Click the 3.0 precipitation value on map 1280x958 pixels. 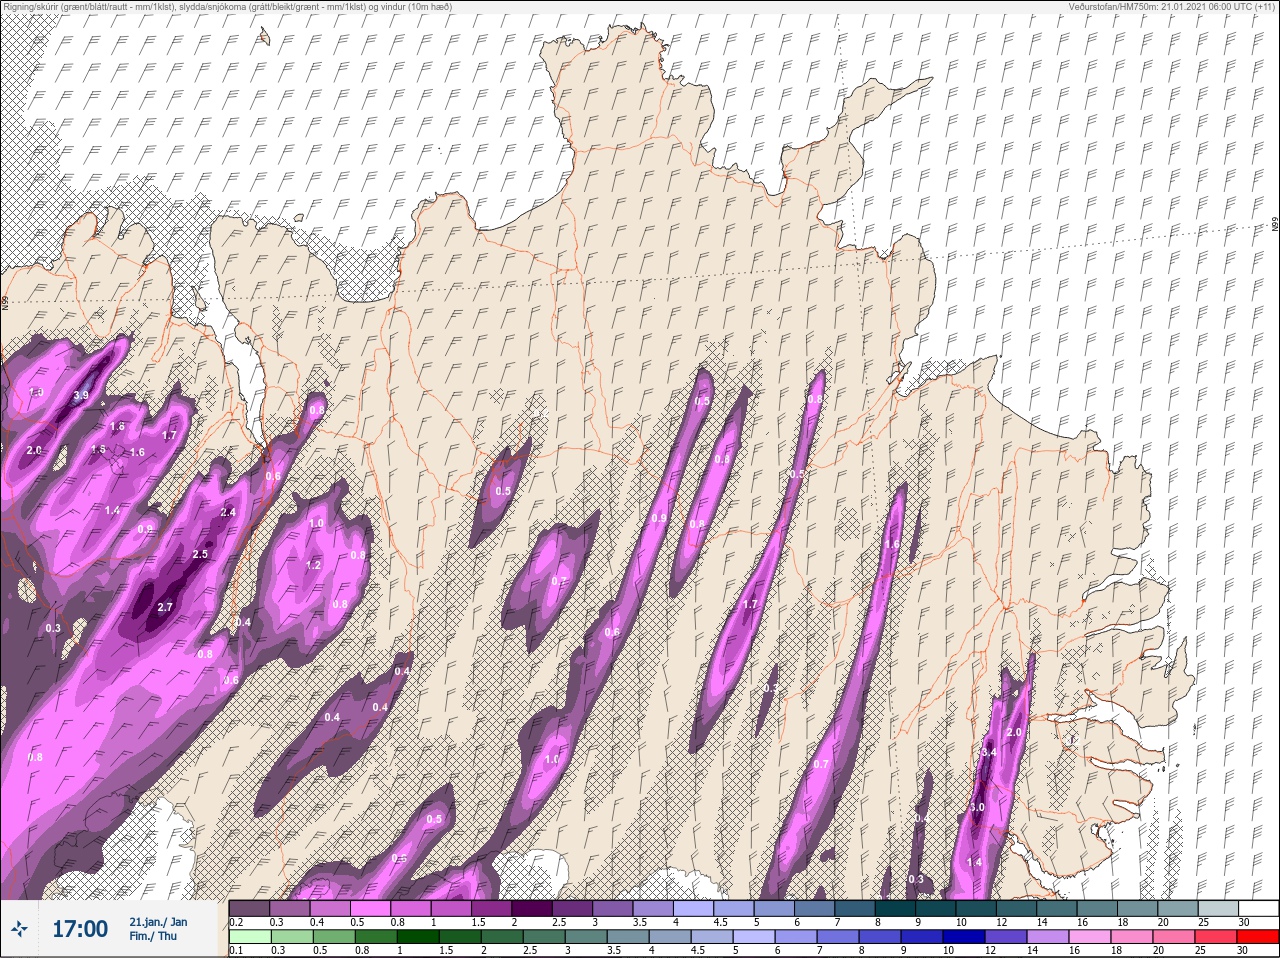pyautogui.click(x=977, y=807)
